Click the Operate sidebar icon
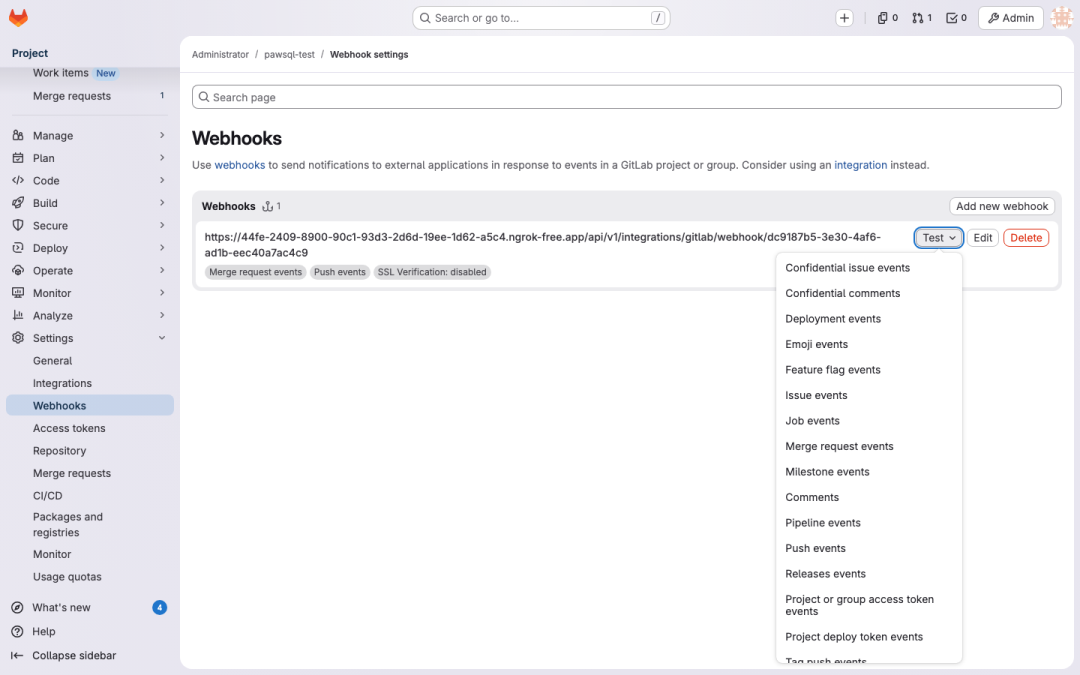 (x=18, y=271)
